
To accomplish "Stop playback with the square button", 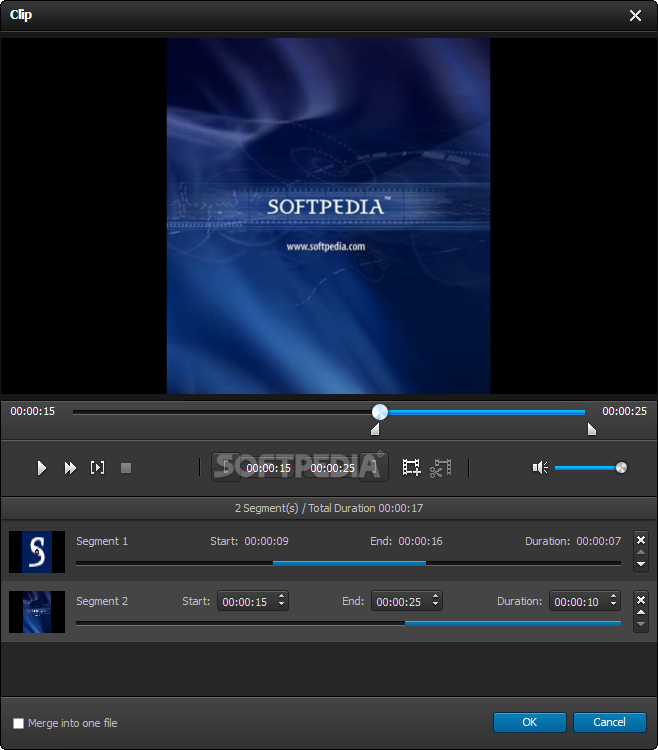I will point(126,468).
